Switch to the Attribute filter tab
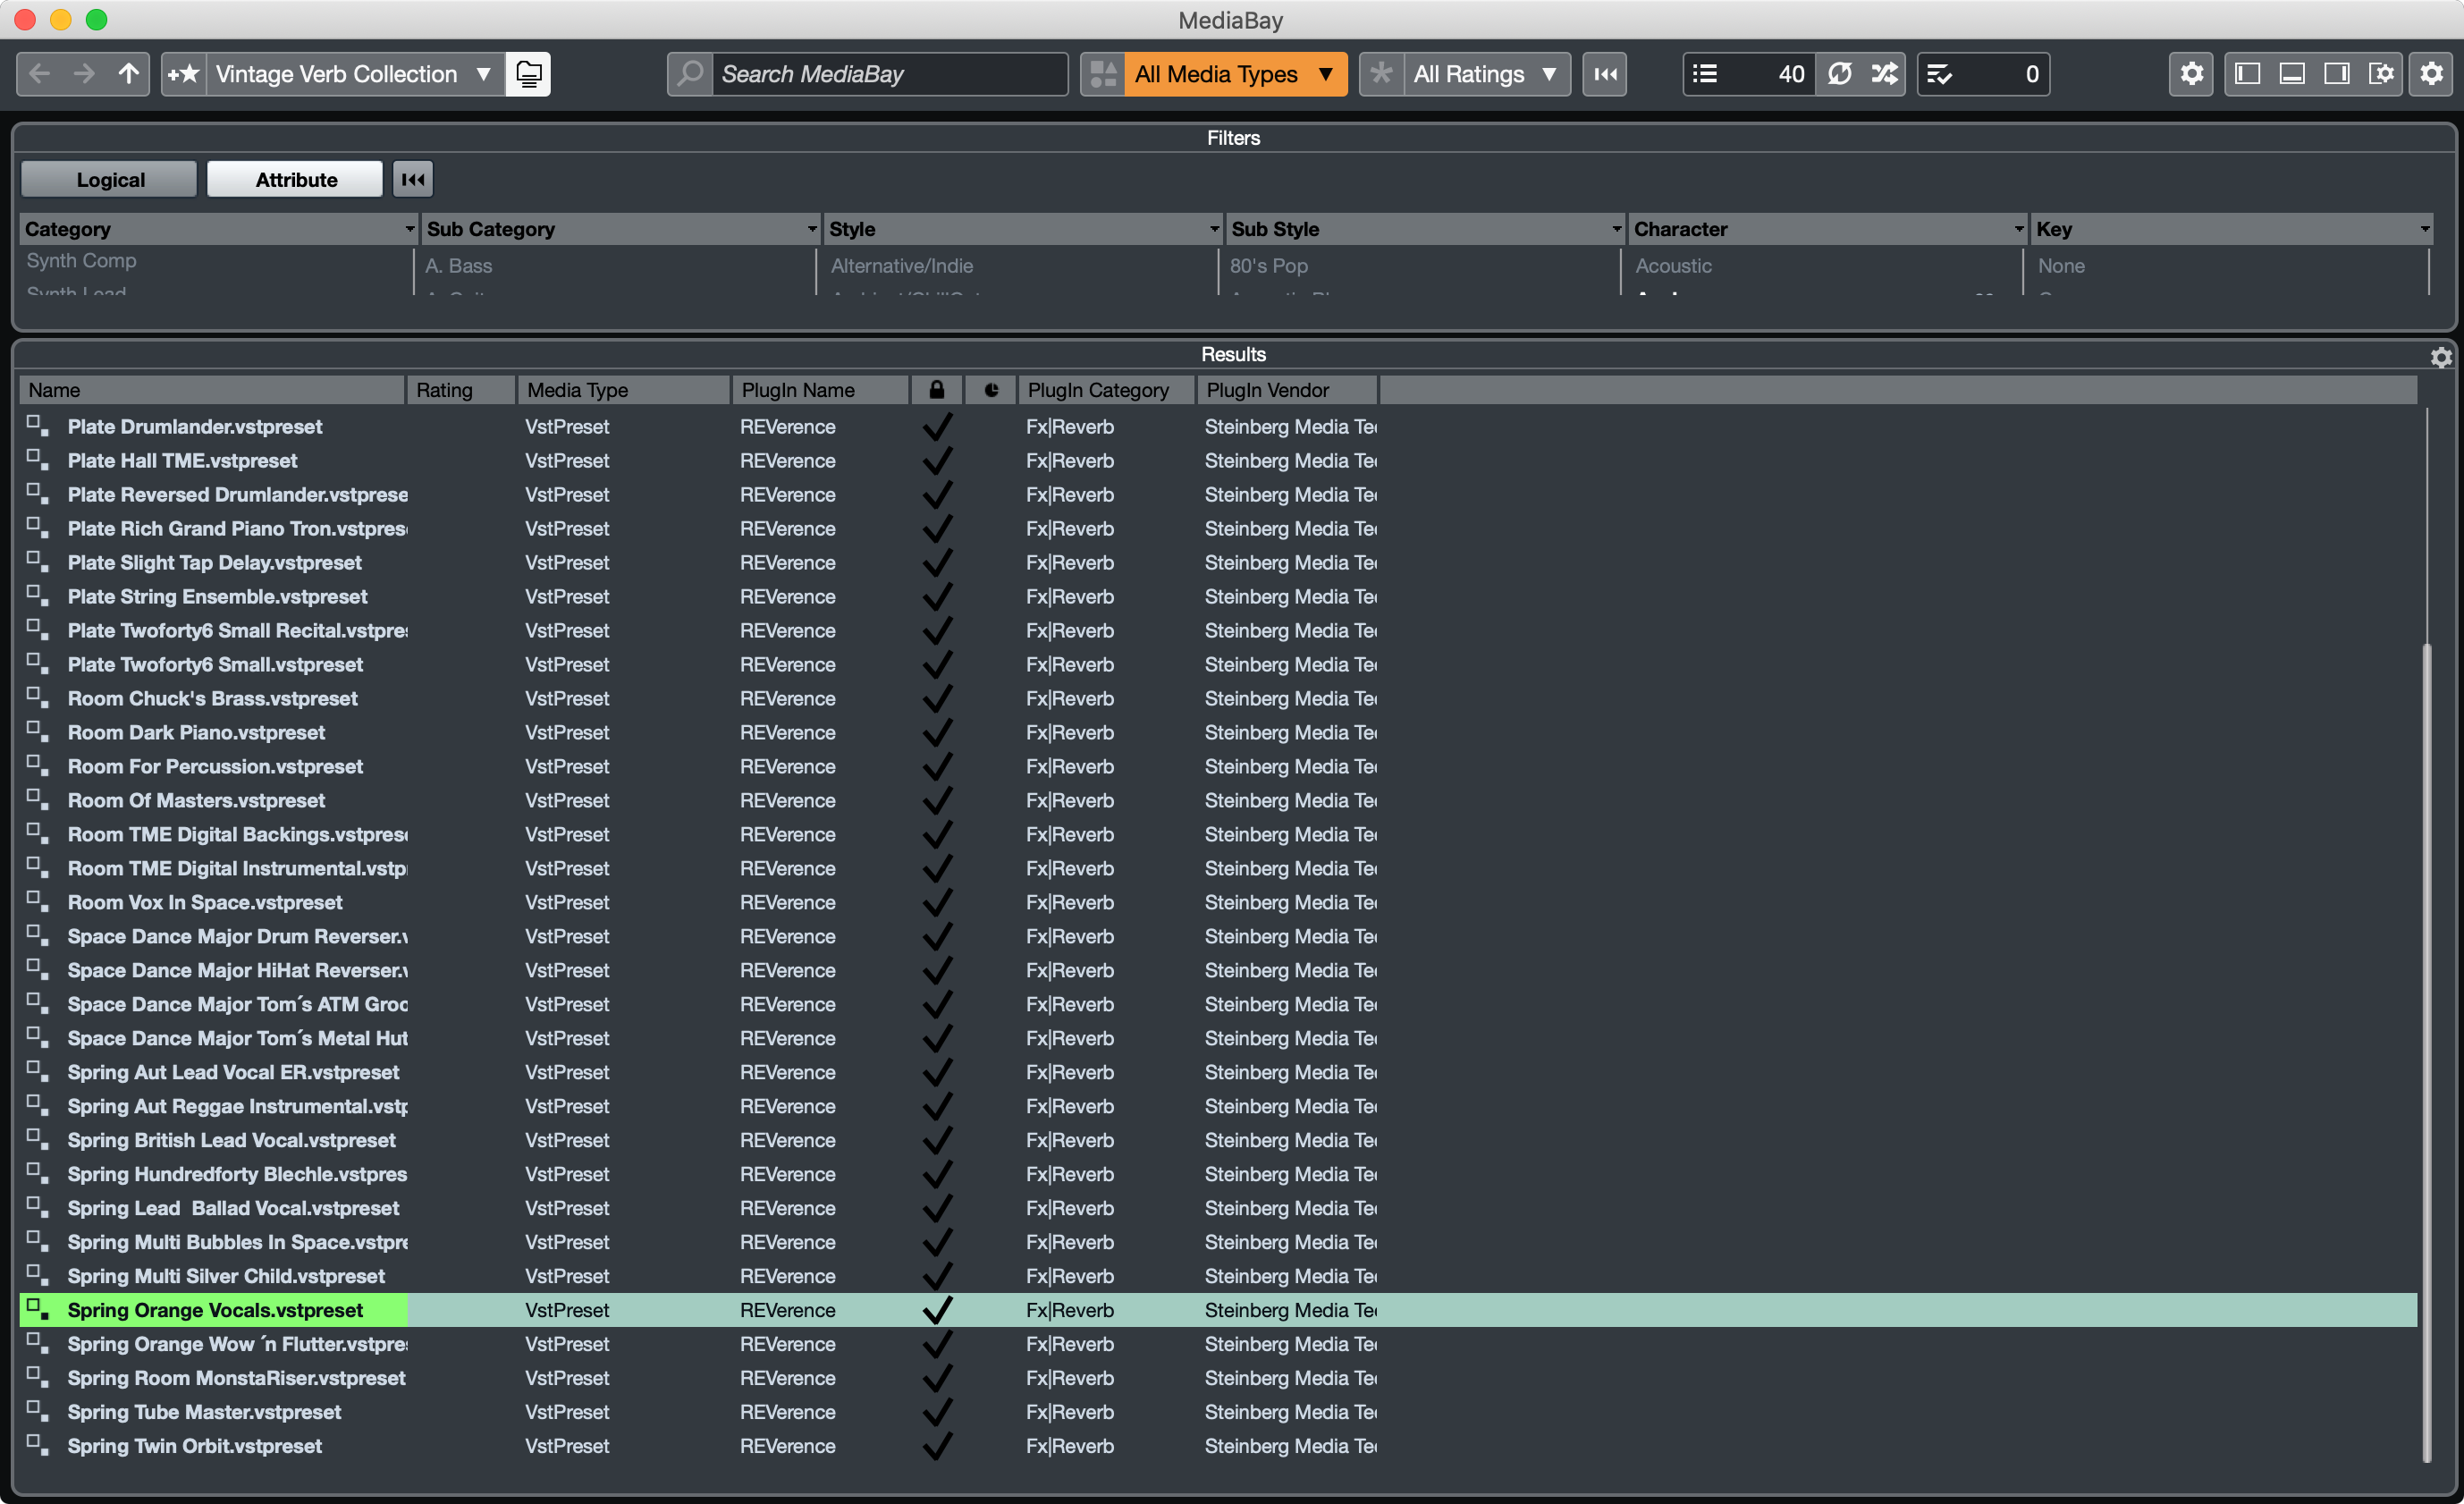 coord(296,180)
